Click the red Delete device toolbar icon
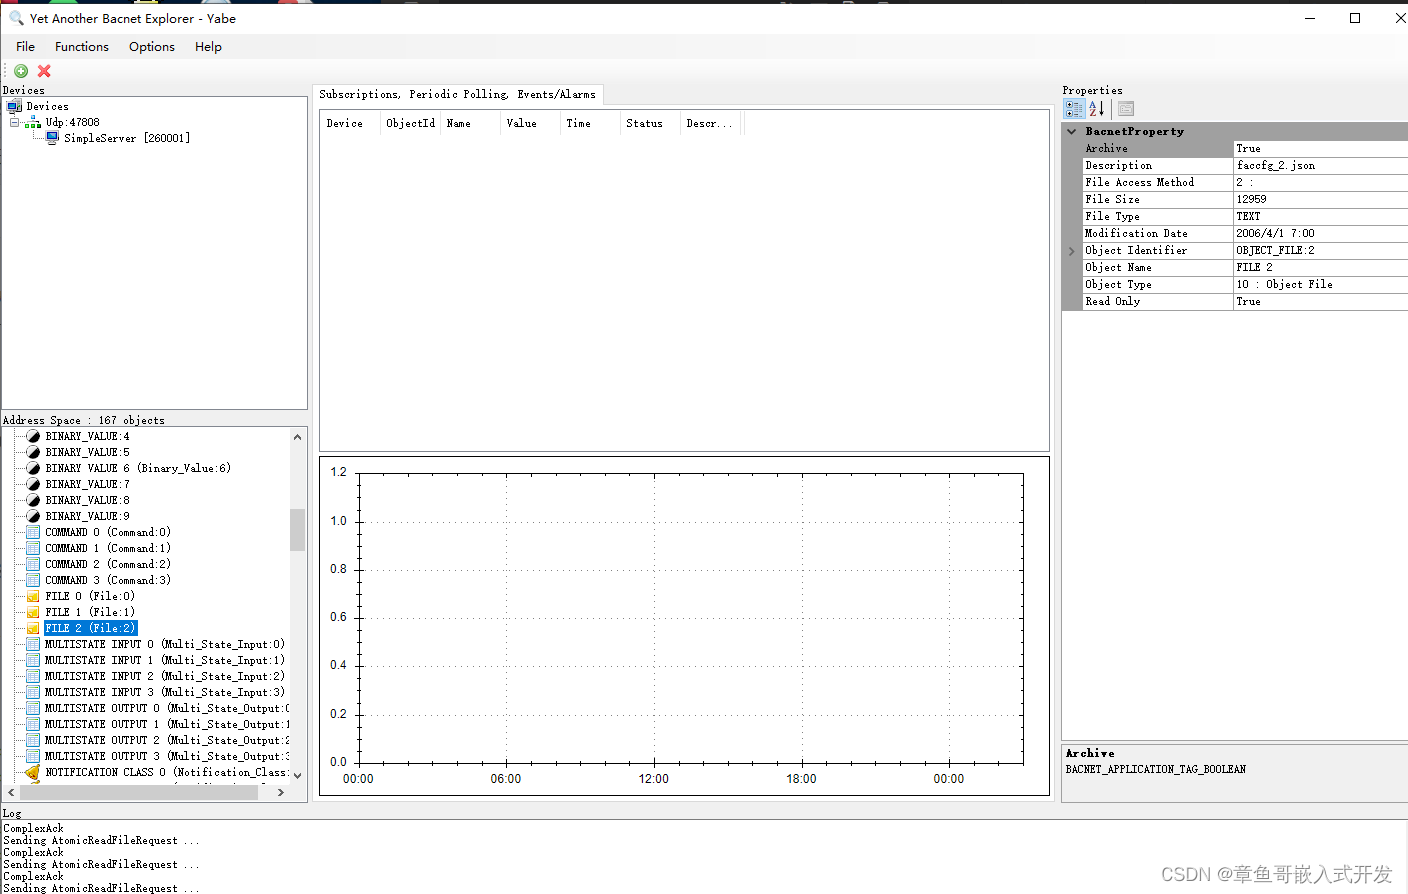 coord(43,71)
